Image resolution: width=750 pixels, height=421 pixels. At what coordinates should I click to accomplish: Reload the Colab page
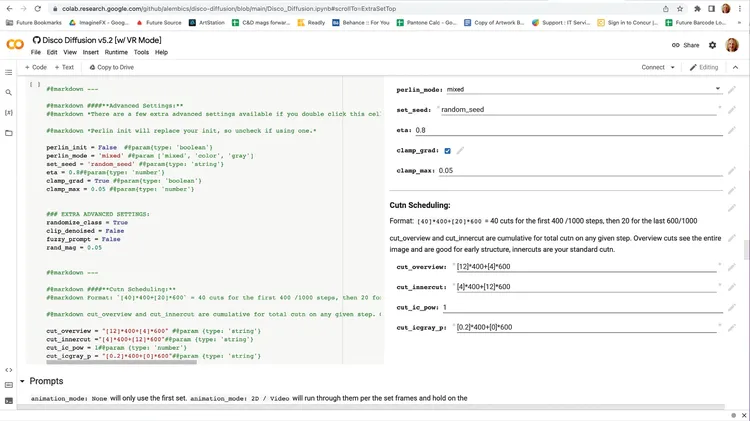(38, 9)
